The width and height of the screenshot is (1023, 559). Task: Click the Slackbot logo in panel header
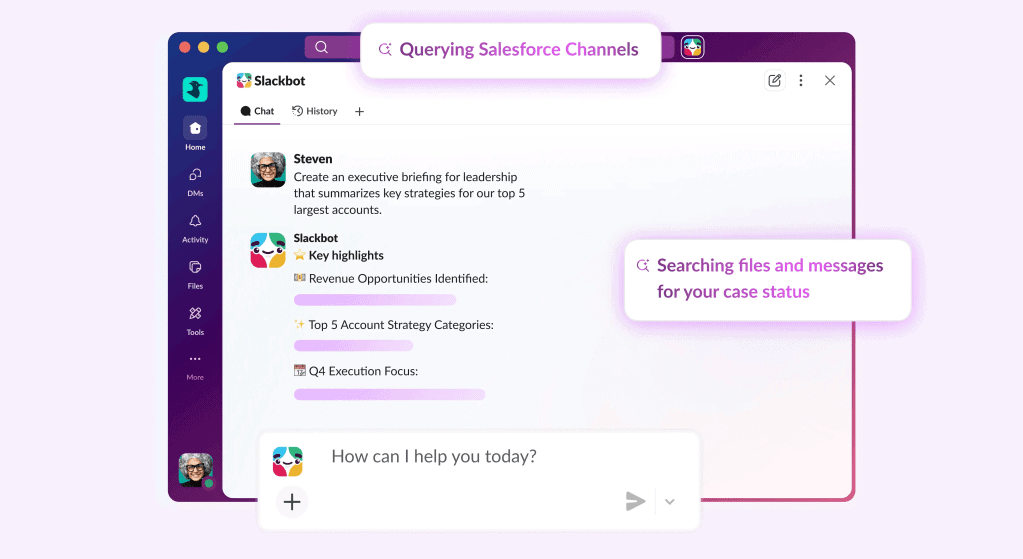[244, 80]
